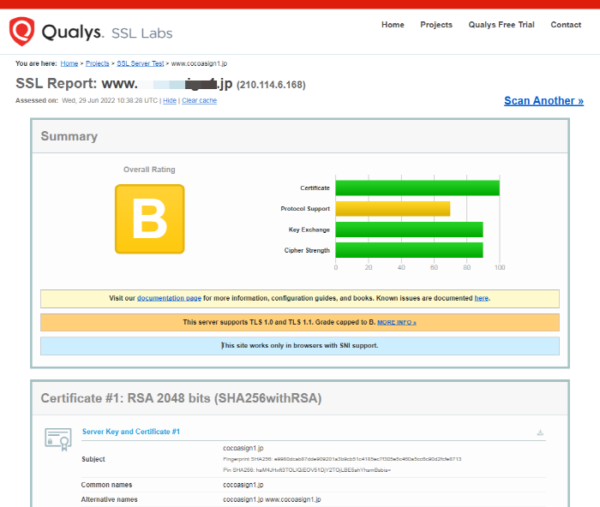This screenshot has width=600, height=507.
Task: Click the Key Exchange chart label
Action: [309, 230]
